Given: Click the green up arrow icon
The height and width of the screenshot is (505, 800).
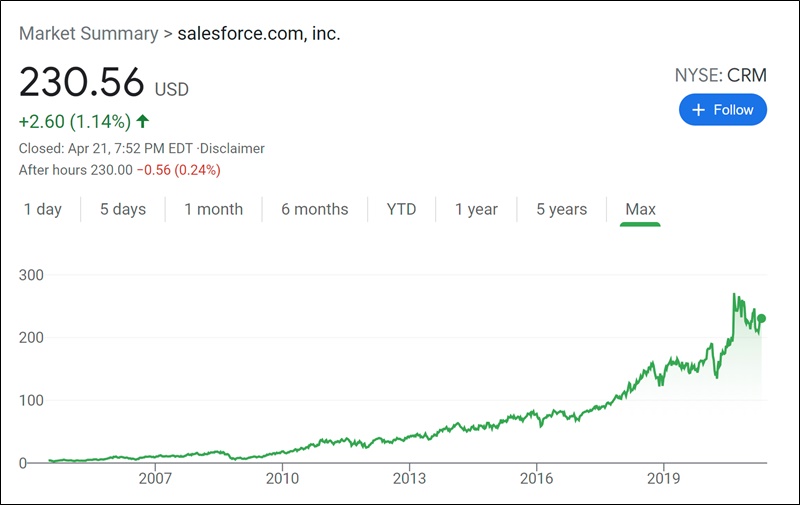Looking at the screenshot, I should [x=143, y=122].
